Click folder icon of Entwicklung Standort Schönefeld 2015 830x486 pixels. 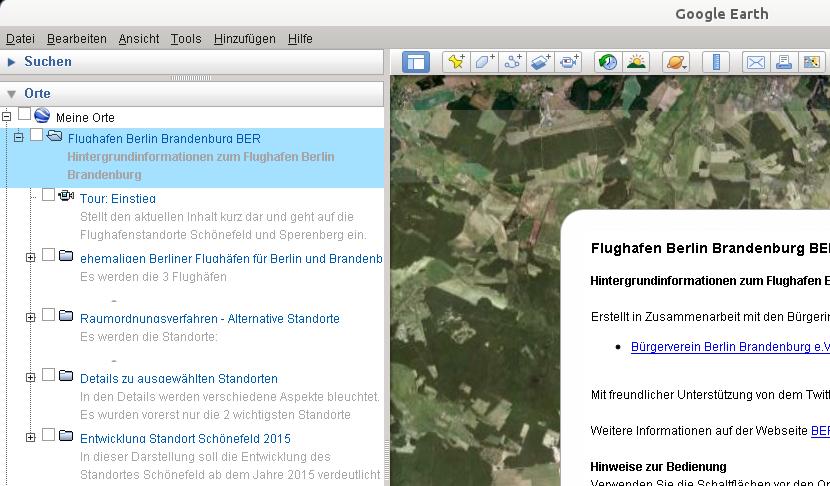coord(66,435)
